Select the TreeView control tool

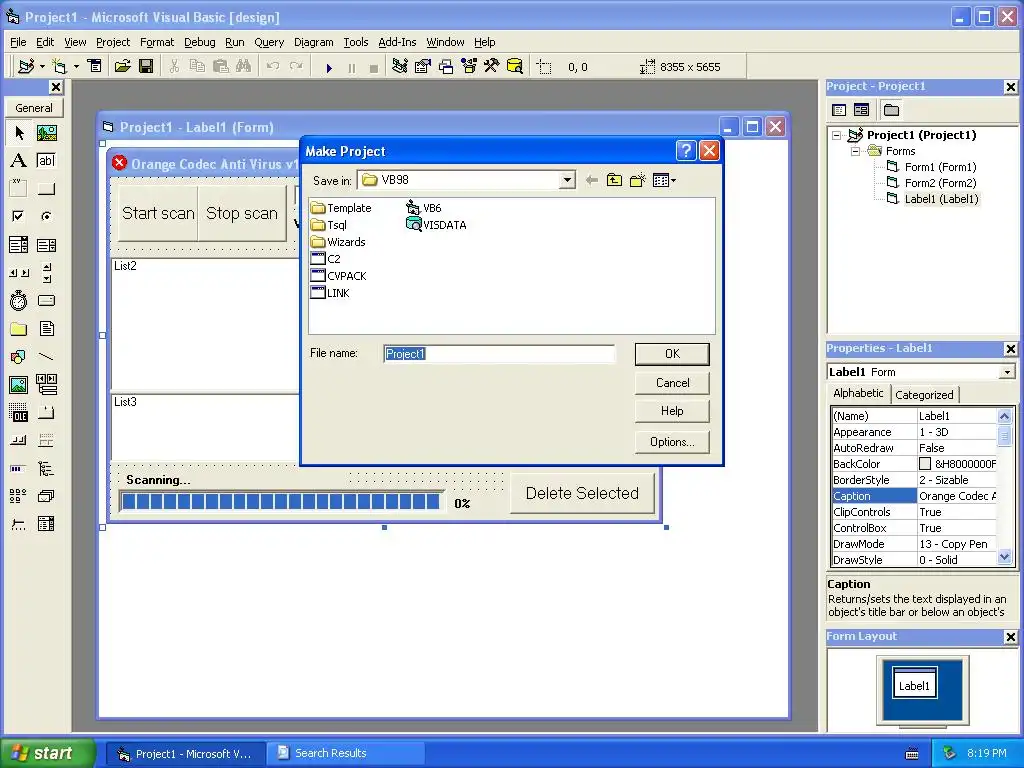pyautogui.click(x=46, y=468)
